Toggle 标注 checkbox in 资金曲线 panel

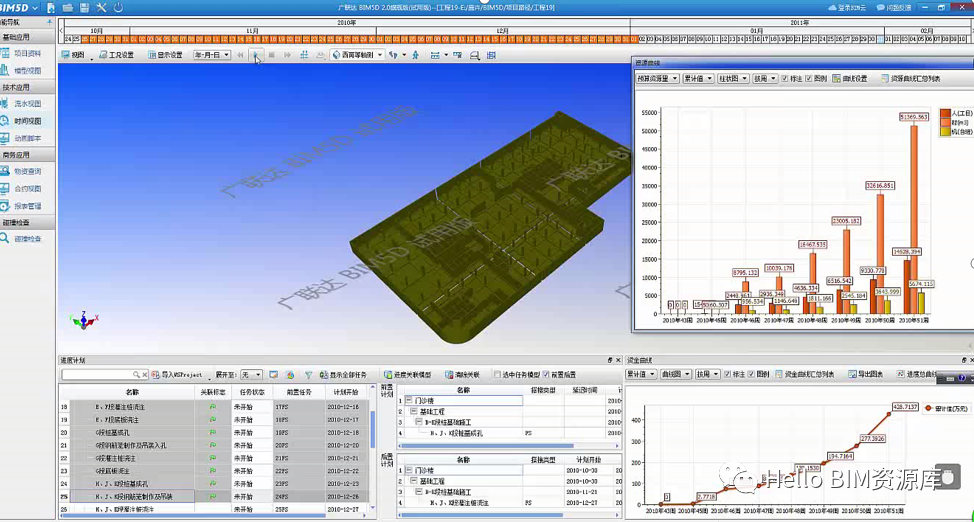[x=727, y=375]
